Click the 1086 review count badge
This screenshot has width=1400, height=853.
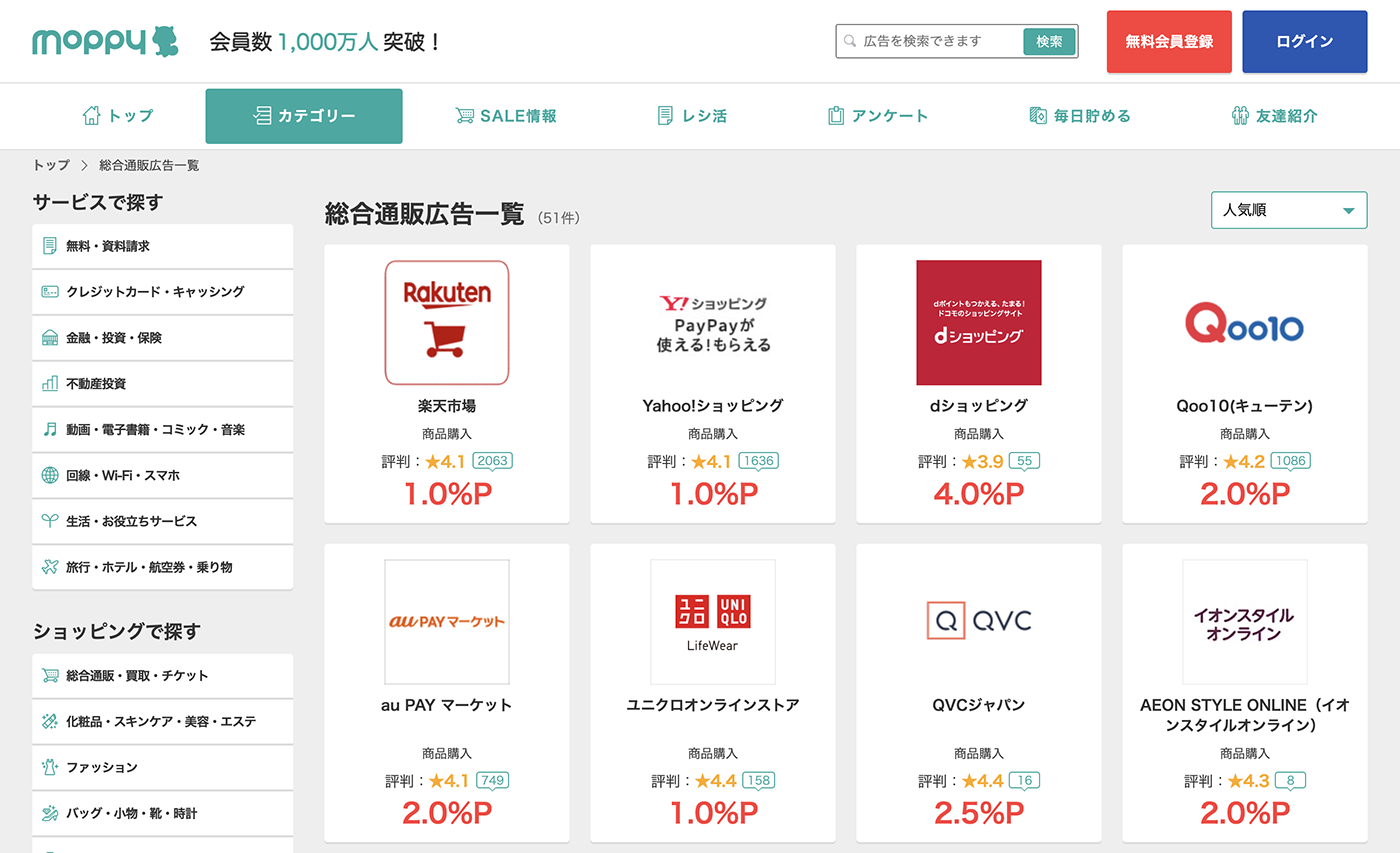pyautogui.click(x=1290, y=461)
